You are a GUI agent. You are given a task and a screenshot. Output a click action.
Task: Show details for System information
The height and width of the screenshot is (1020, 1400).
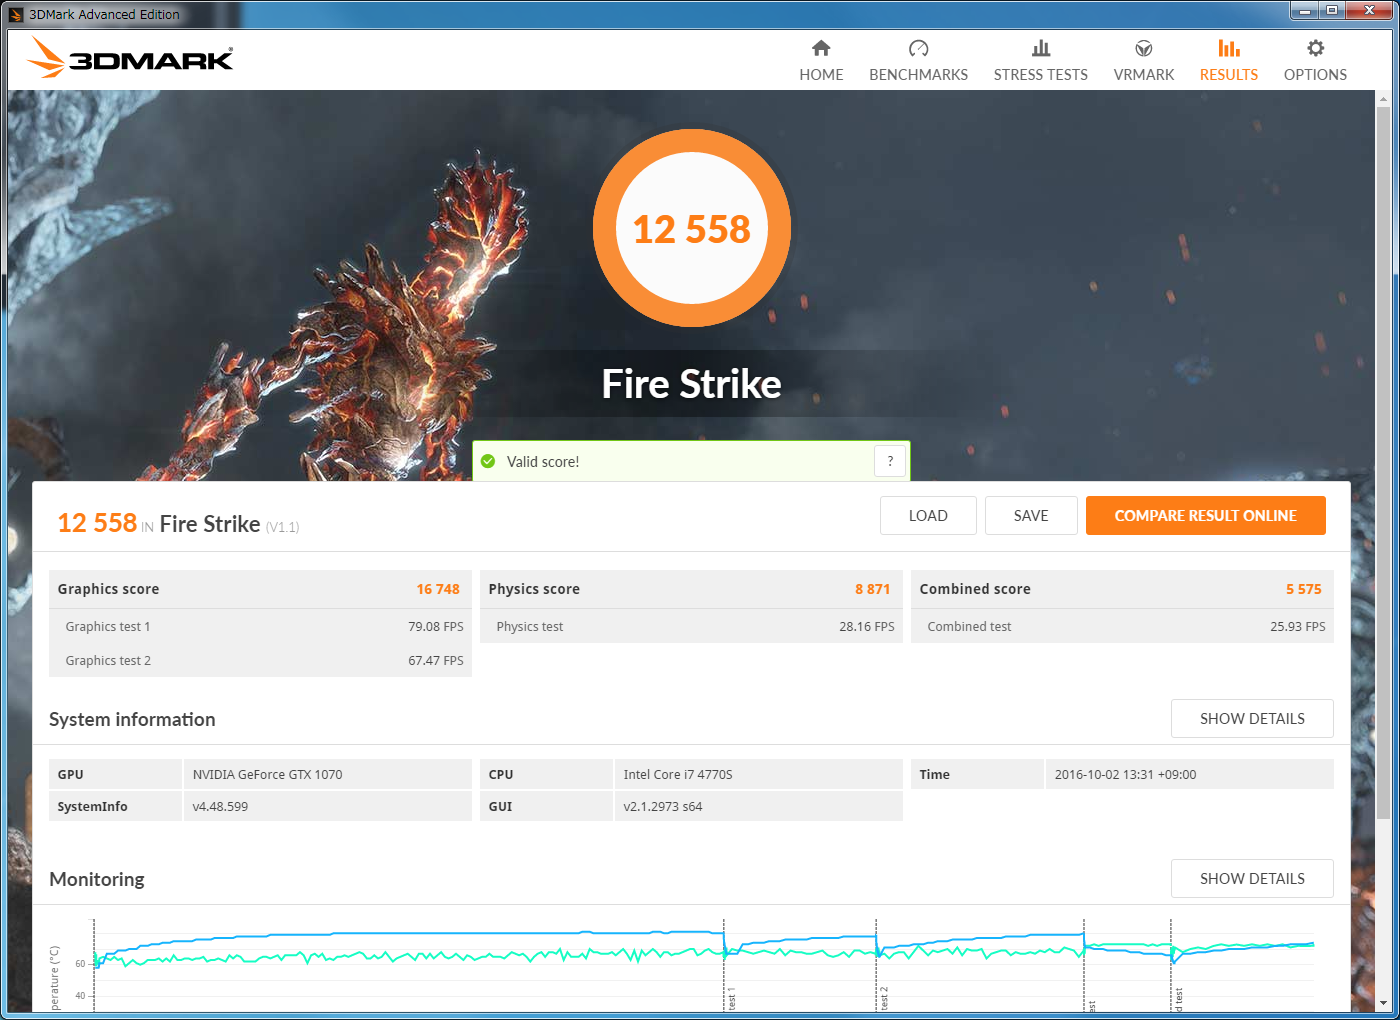coord(1252,719)
